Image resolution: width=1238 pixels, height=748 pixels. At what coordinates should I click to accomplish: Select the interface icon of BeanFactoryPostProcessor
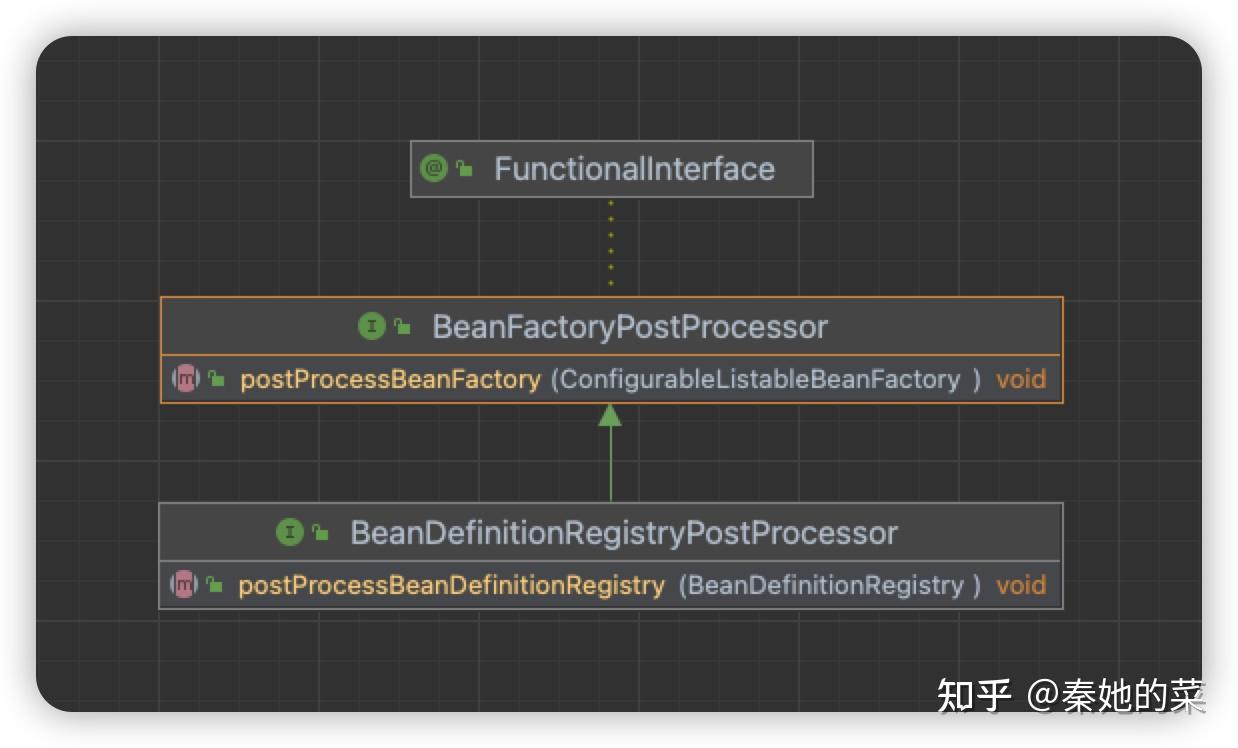[x=371, y=326]
